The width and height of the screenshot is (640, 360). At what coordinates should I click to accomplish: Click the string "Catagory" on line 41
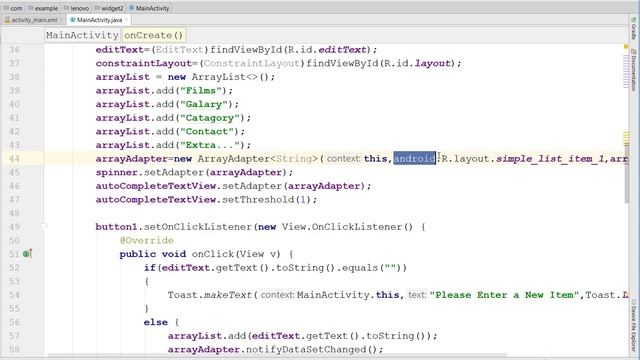[210, 118]
